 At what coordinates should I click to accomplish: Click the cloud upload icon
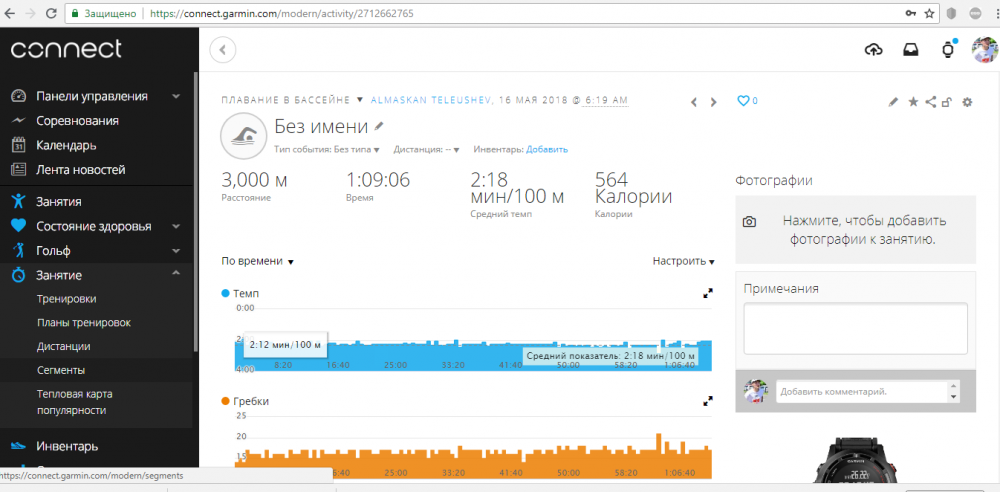[x=873, y=50]
